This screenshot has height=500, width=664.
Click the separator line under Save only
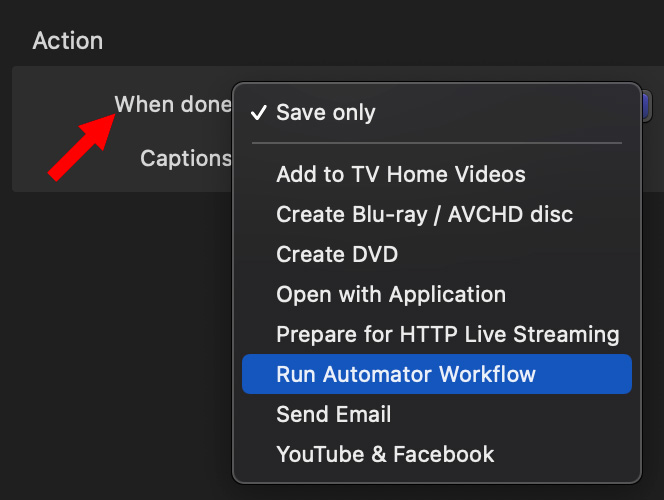coord(437,143)
